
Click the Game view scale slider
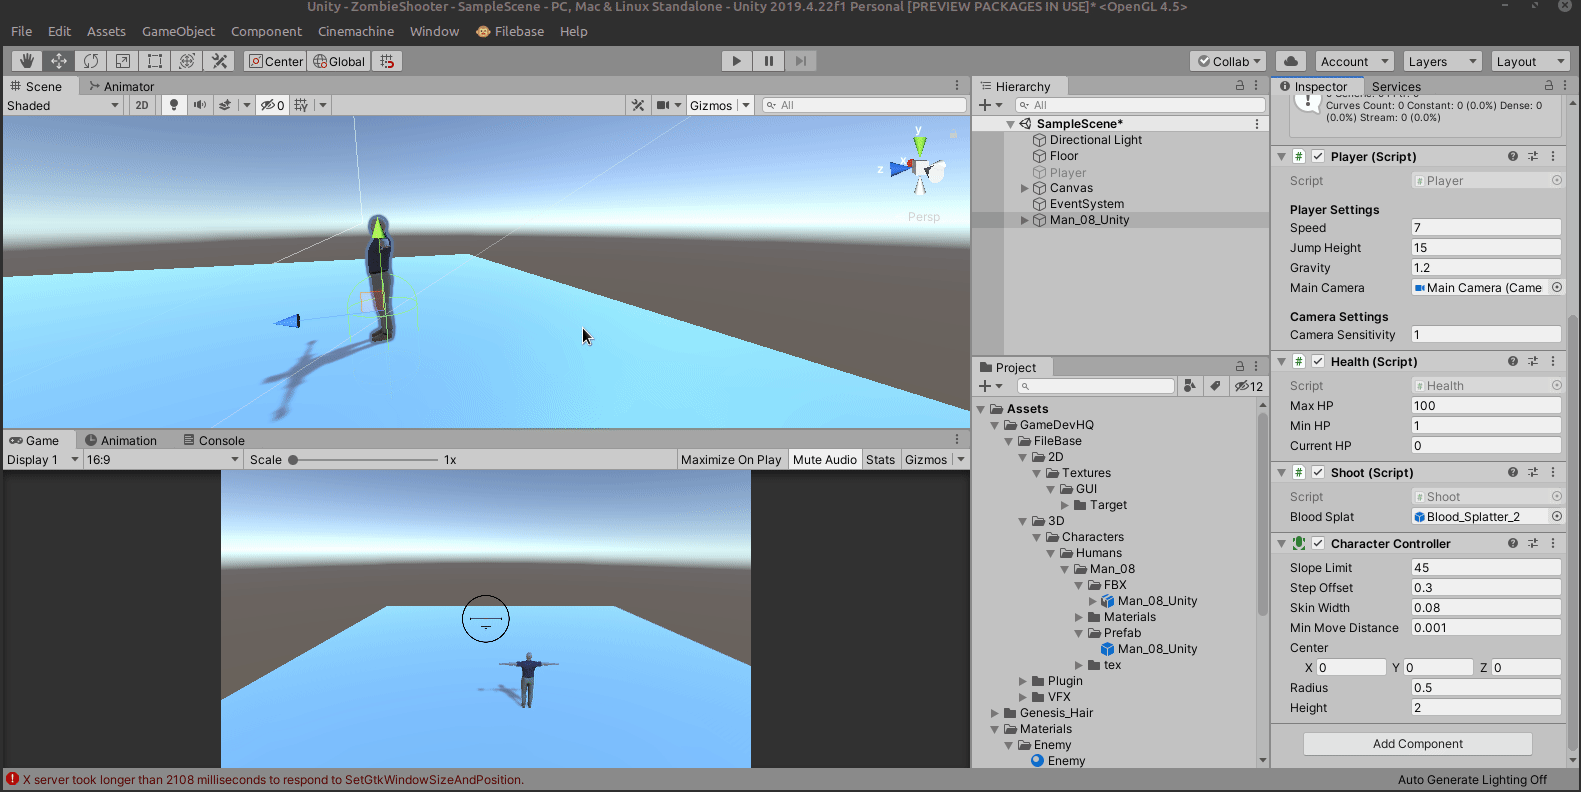(365, 460)
